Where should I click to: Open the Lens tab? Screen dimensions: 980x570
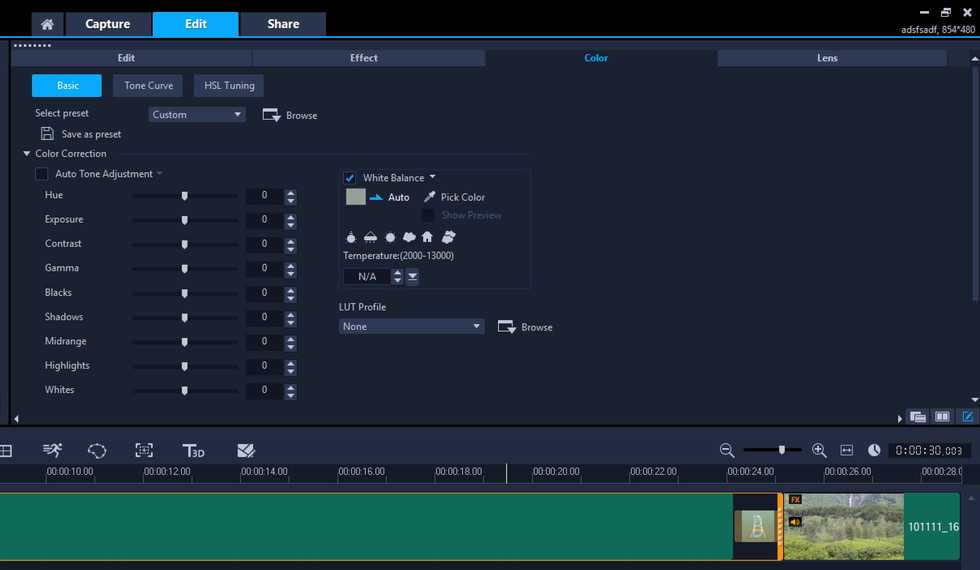click(x=827, y=58)
